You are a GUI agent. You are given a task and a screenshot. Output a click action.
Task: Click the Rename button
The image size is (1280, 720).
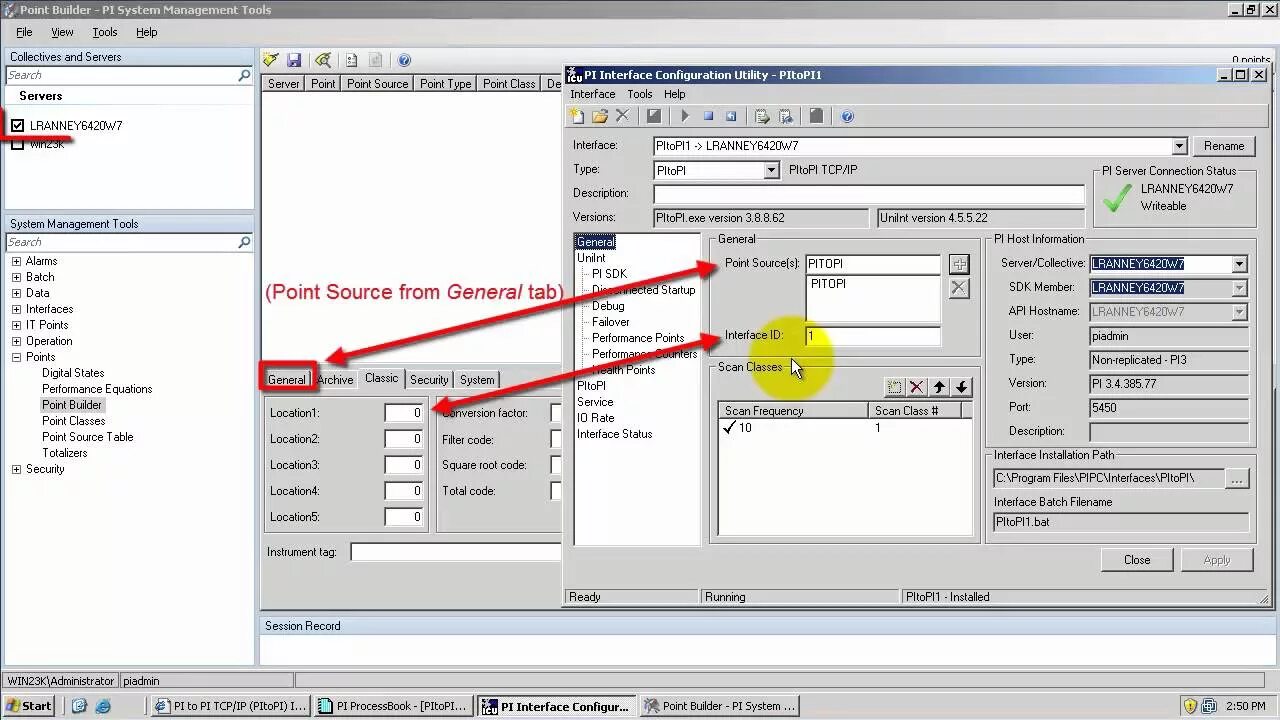[x=1224, y=146]
